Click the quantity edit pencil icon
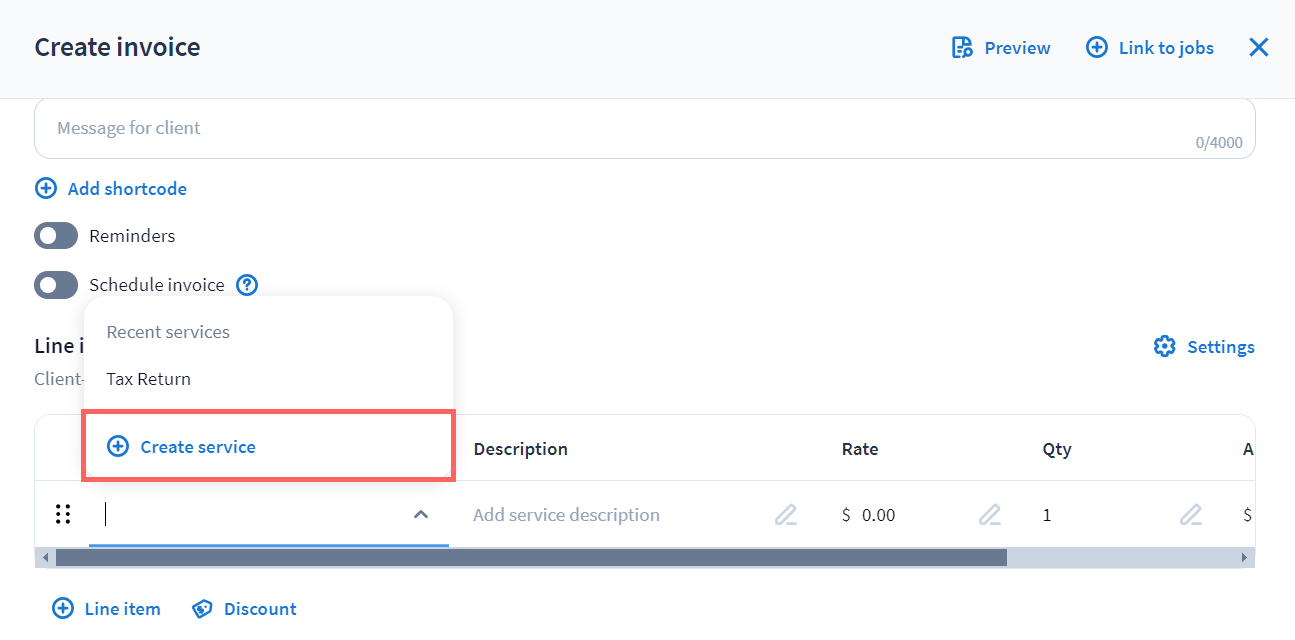1295x640 pixels. pyautogui.click(x=1190, y=515)
